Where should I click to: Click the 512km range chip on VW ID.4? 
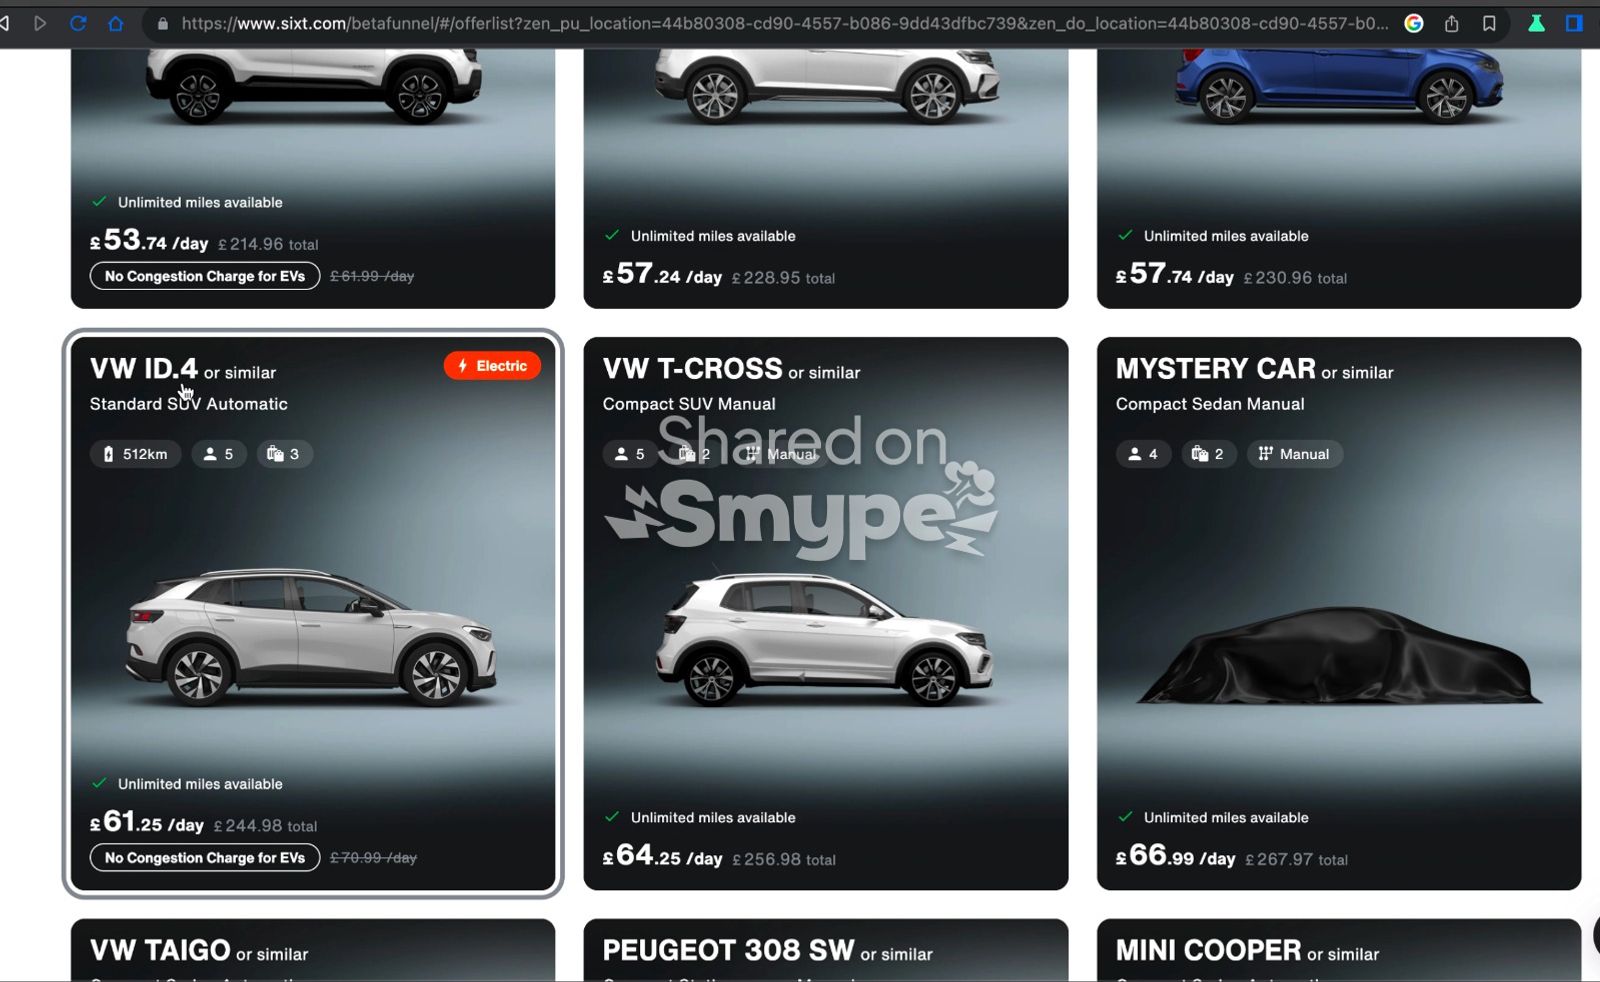[x=136, y=454]
